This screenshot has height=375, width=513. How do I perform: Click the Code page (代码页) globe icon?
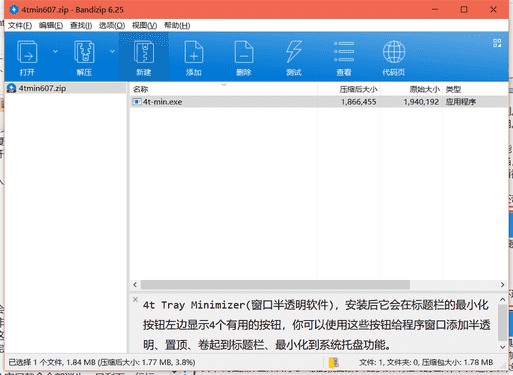[394, 52]
